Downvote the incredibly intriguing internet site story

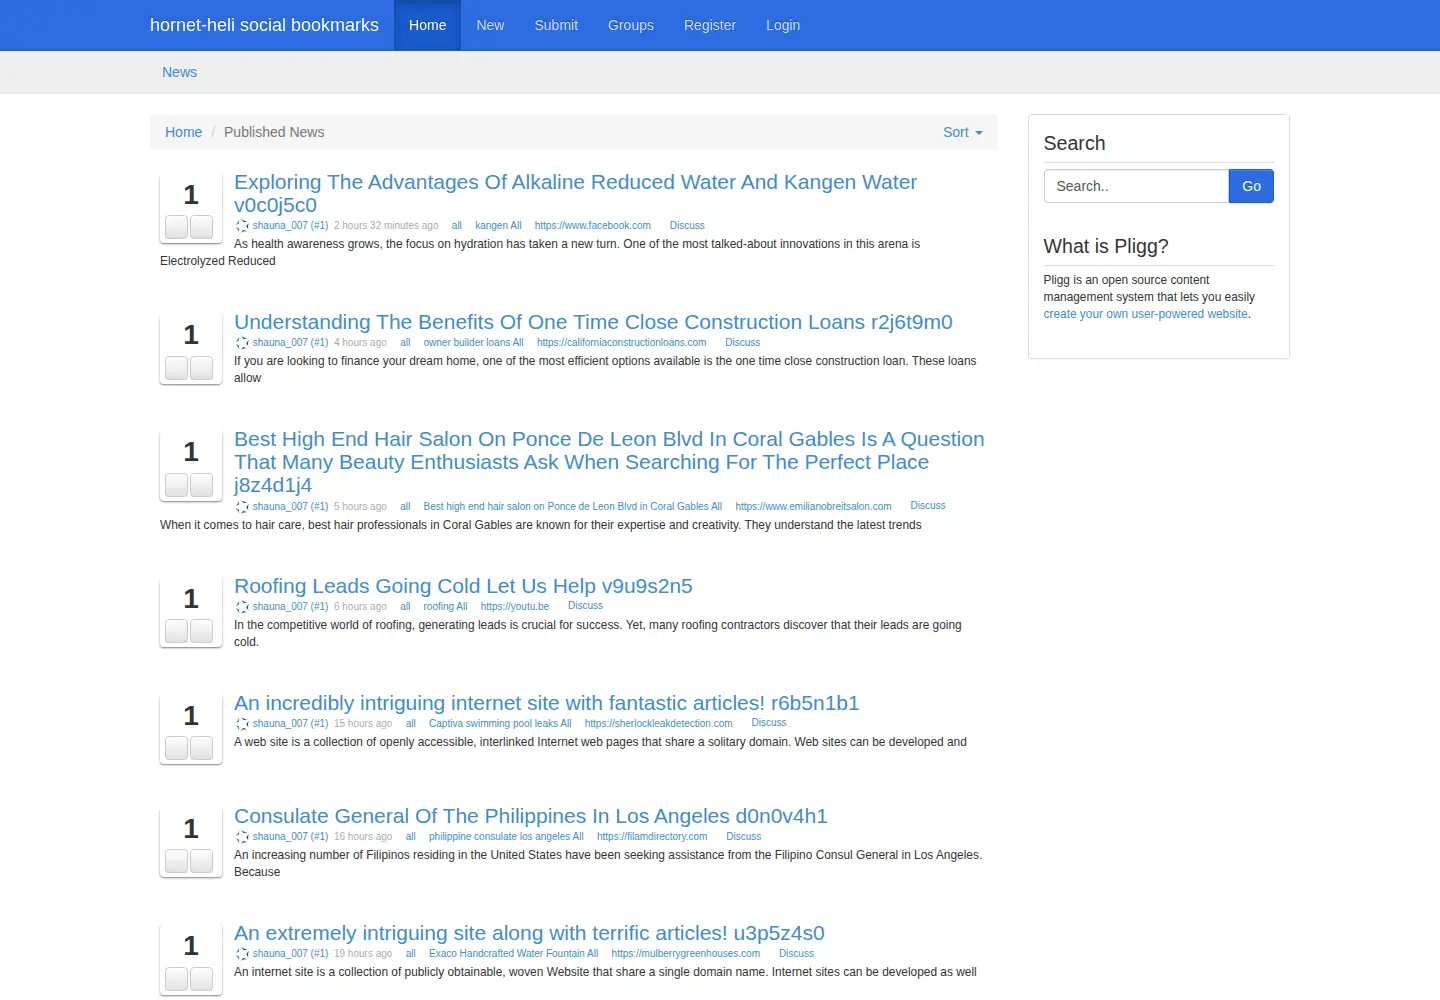(x=202, y=748)
